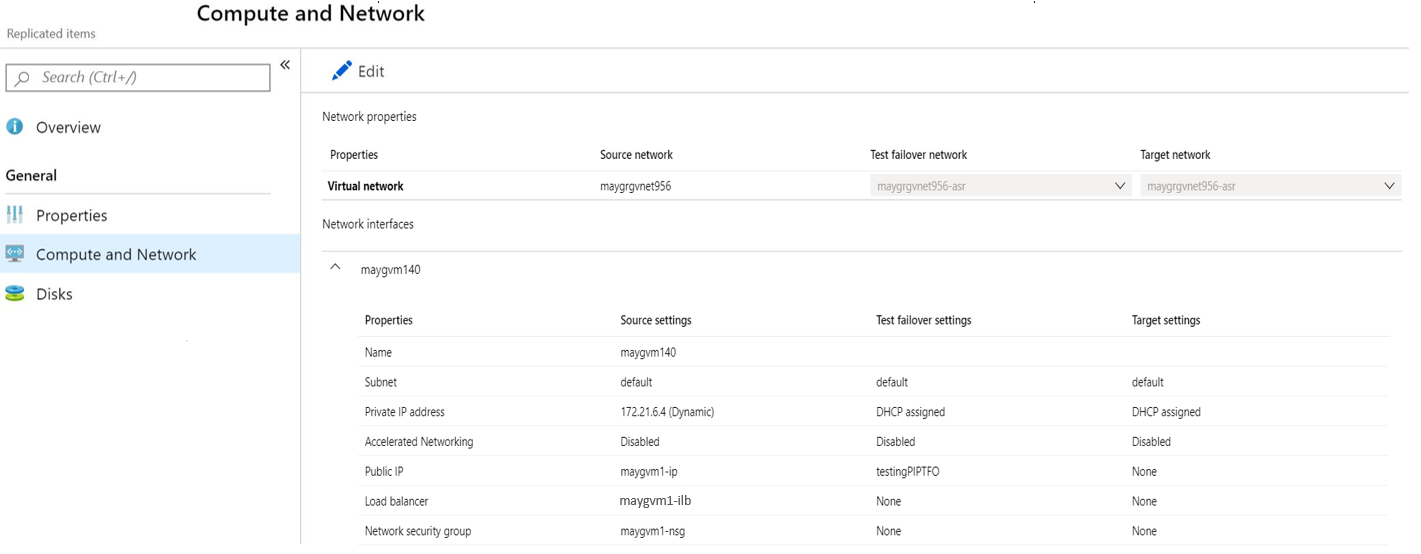
Task: Click the search magnifier icon
Action: pos(23,78)
